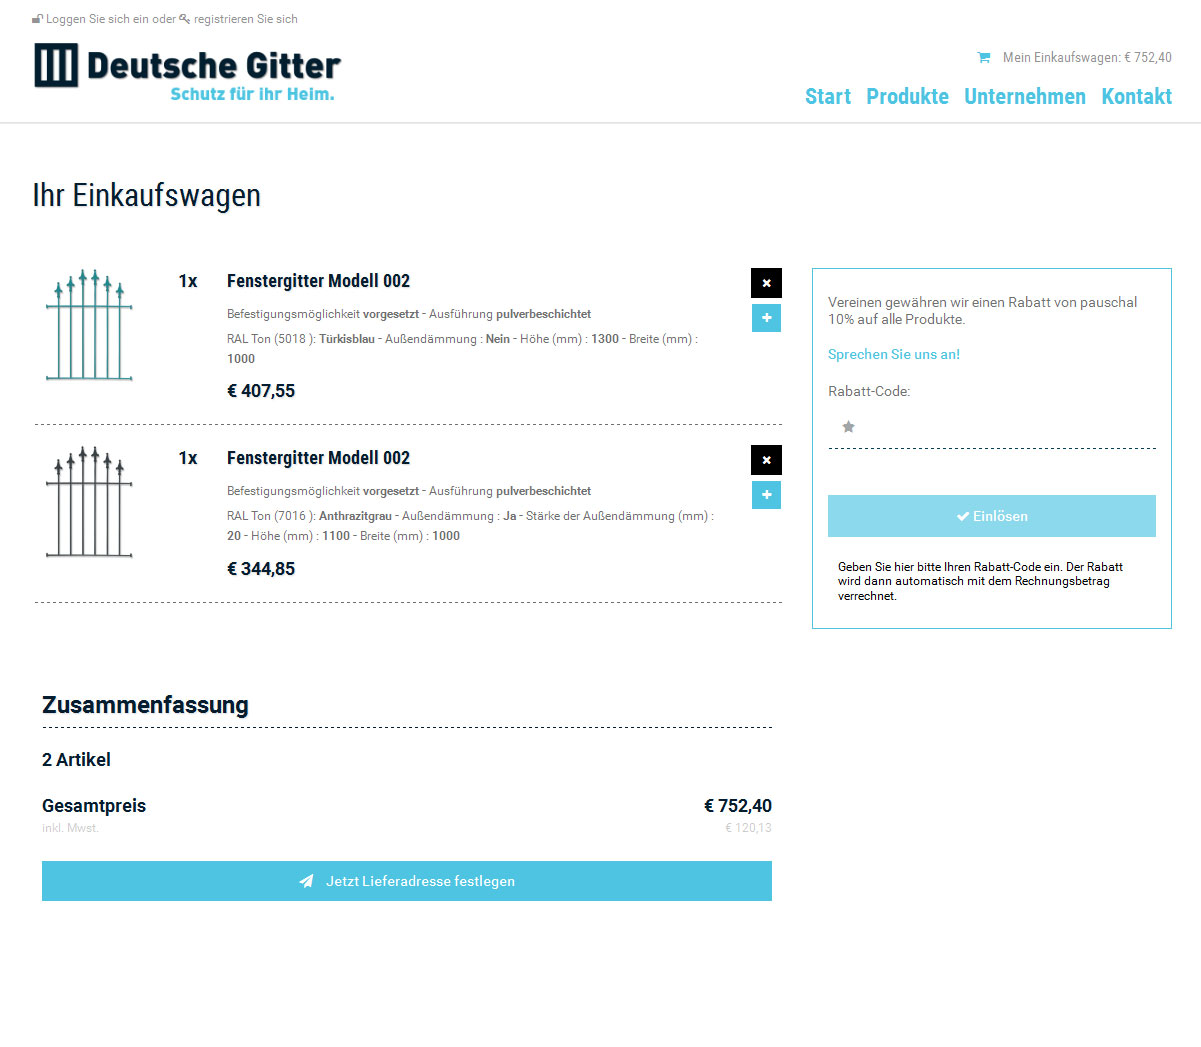Click the tax amount '€ 120,13'
This screenshot has height=1047, width=1201.
coord(748,828)
